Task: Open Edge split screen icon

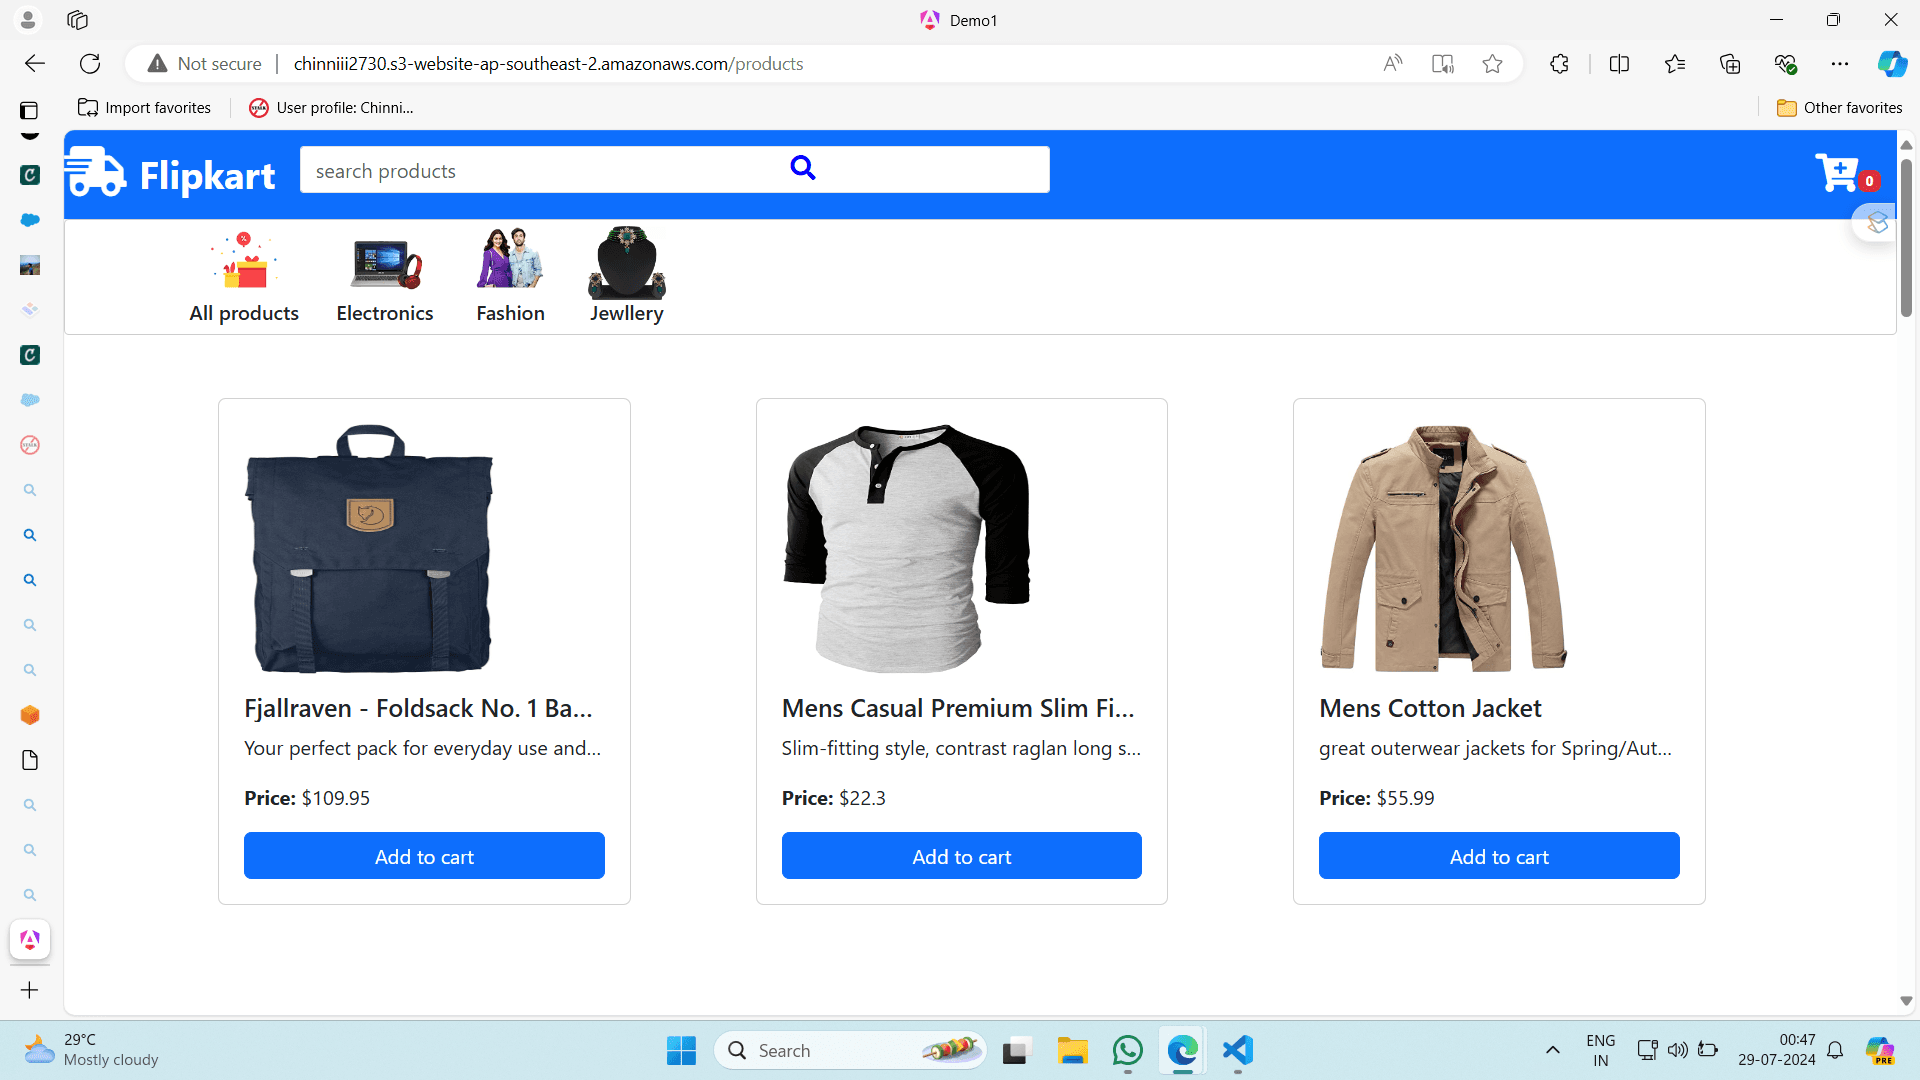Action: click(1619, 64)
